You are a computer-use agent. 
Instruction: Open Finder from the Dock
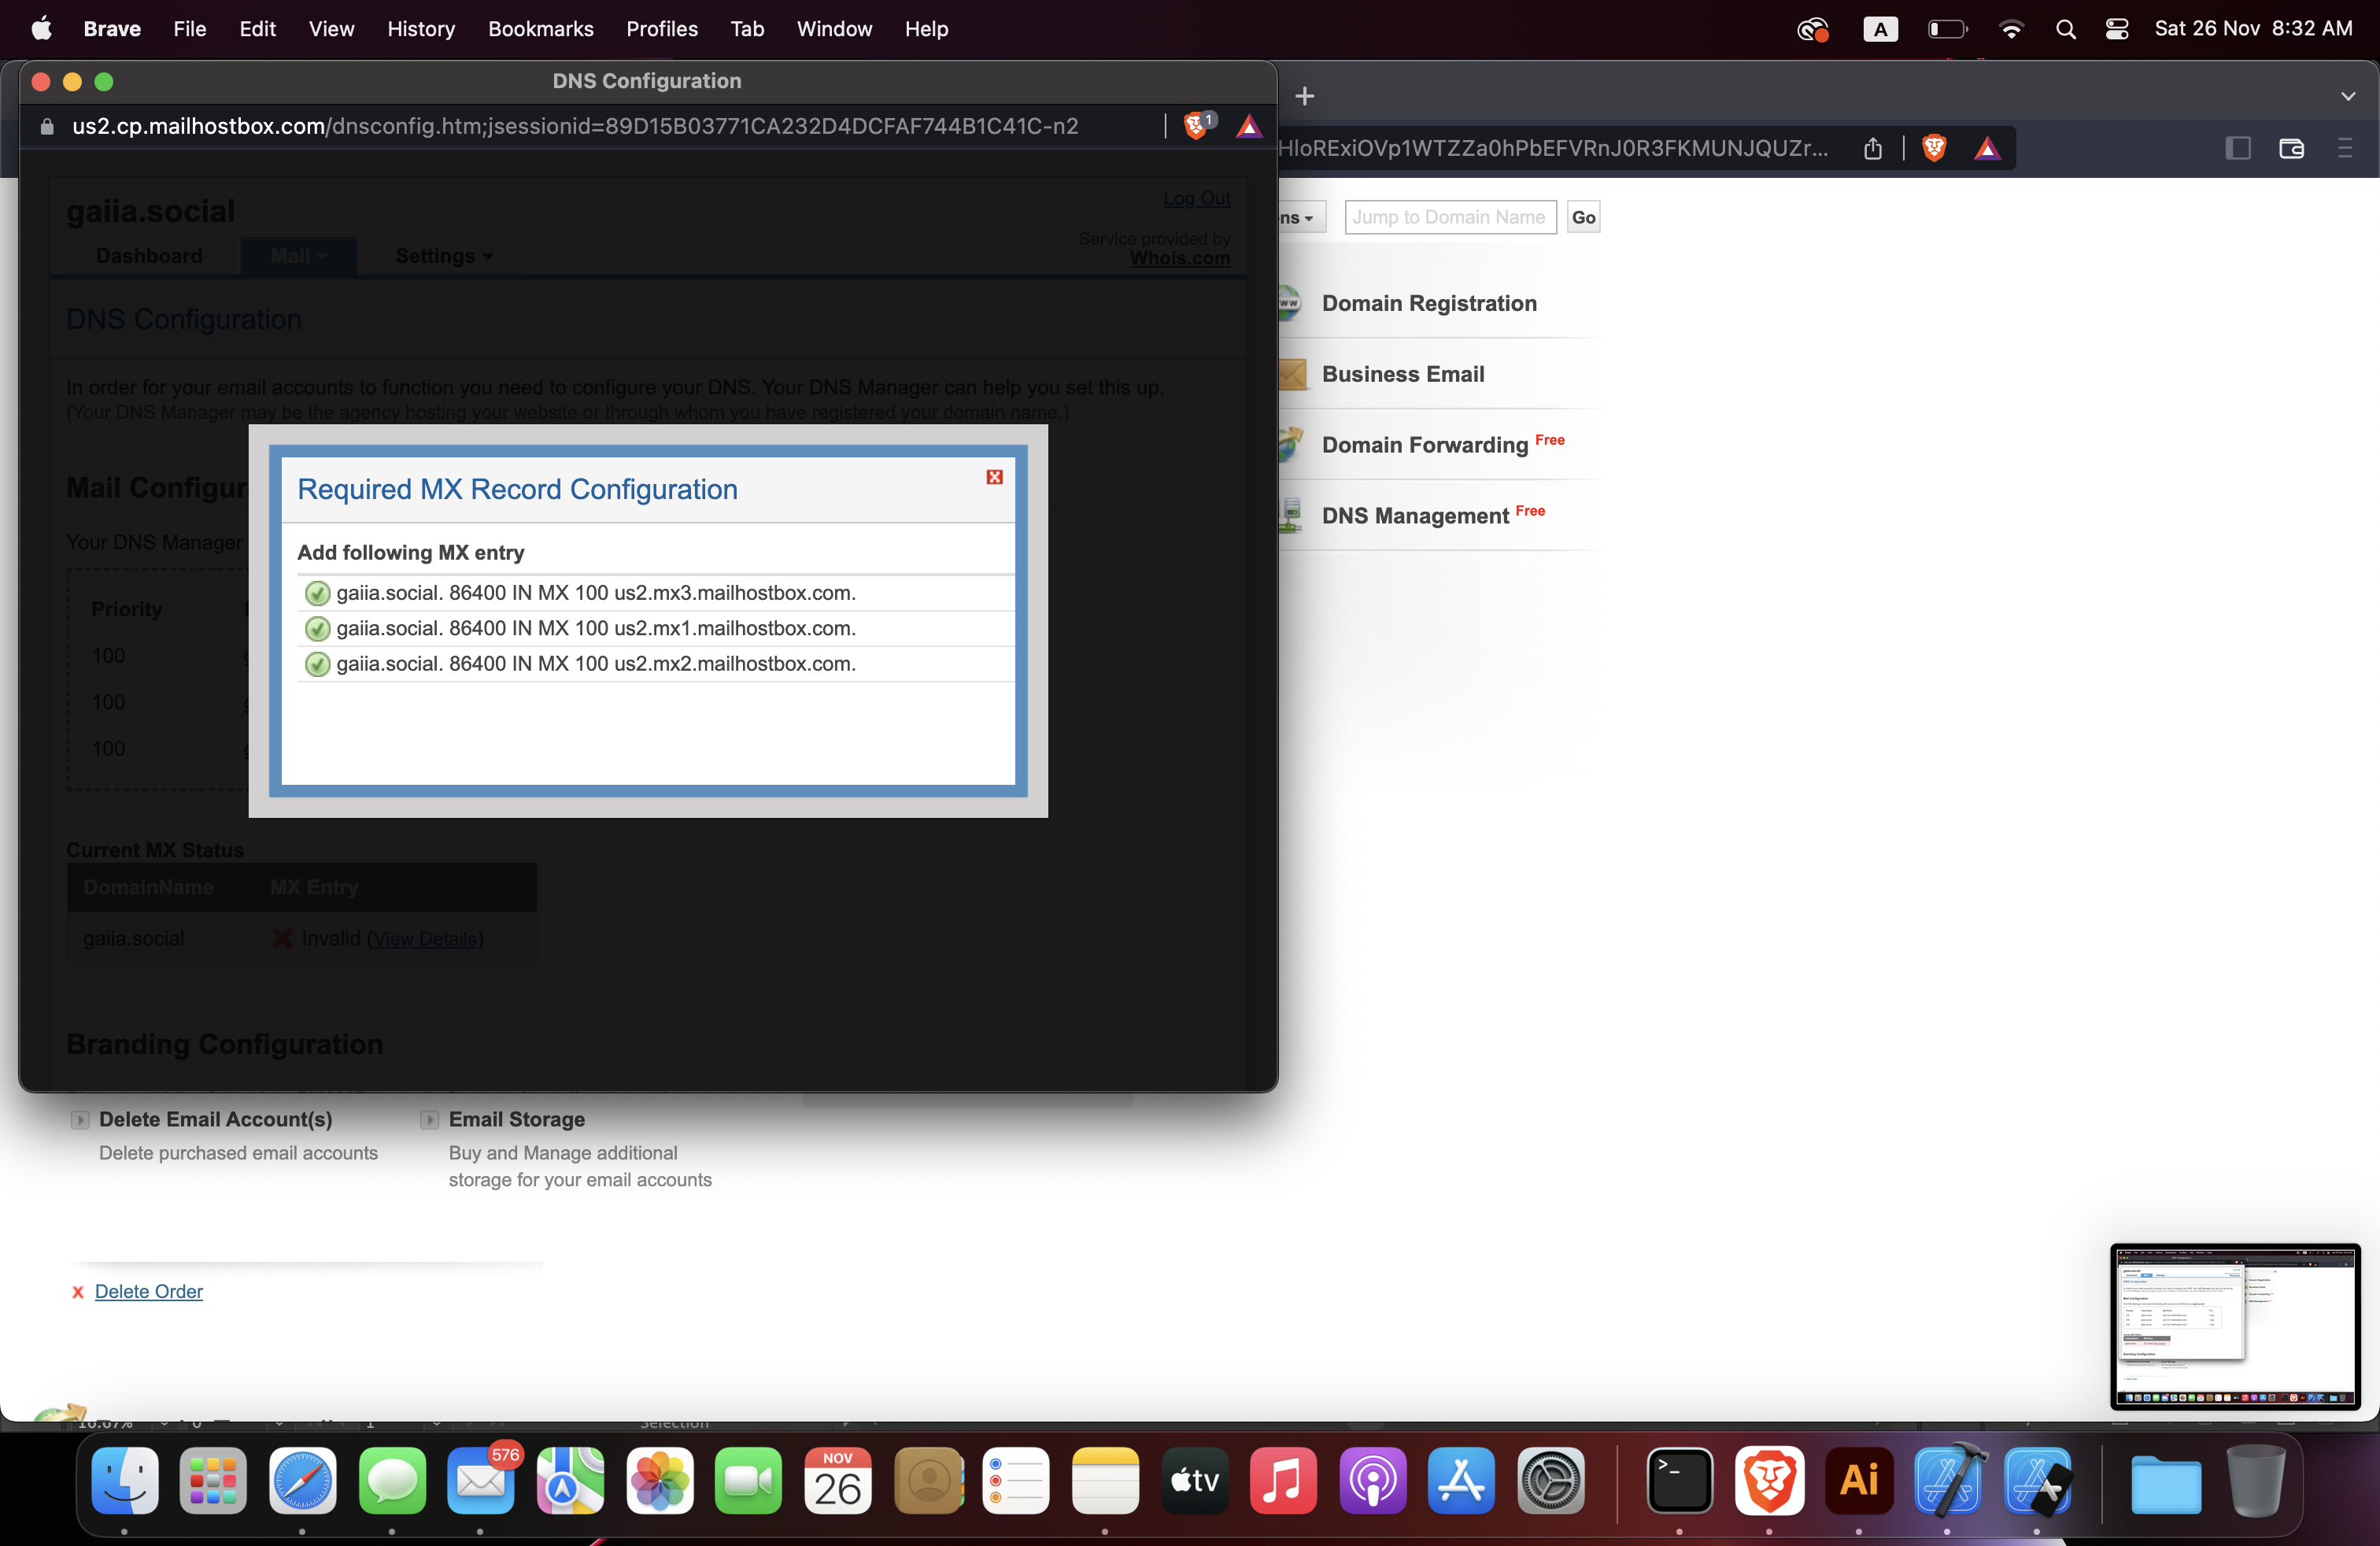point(125,1480)
